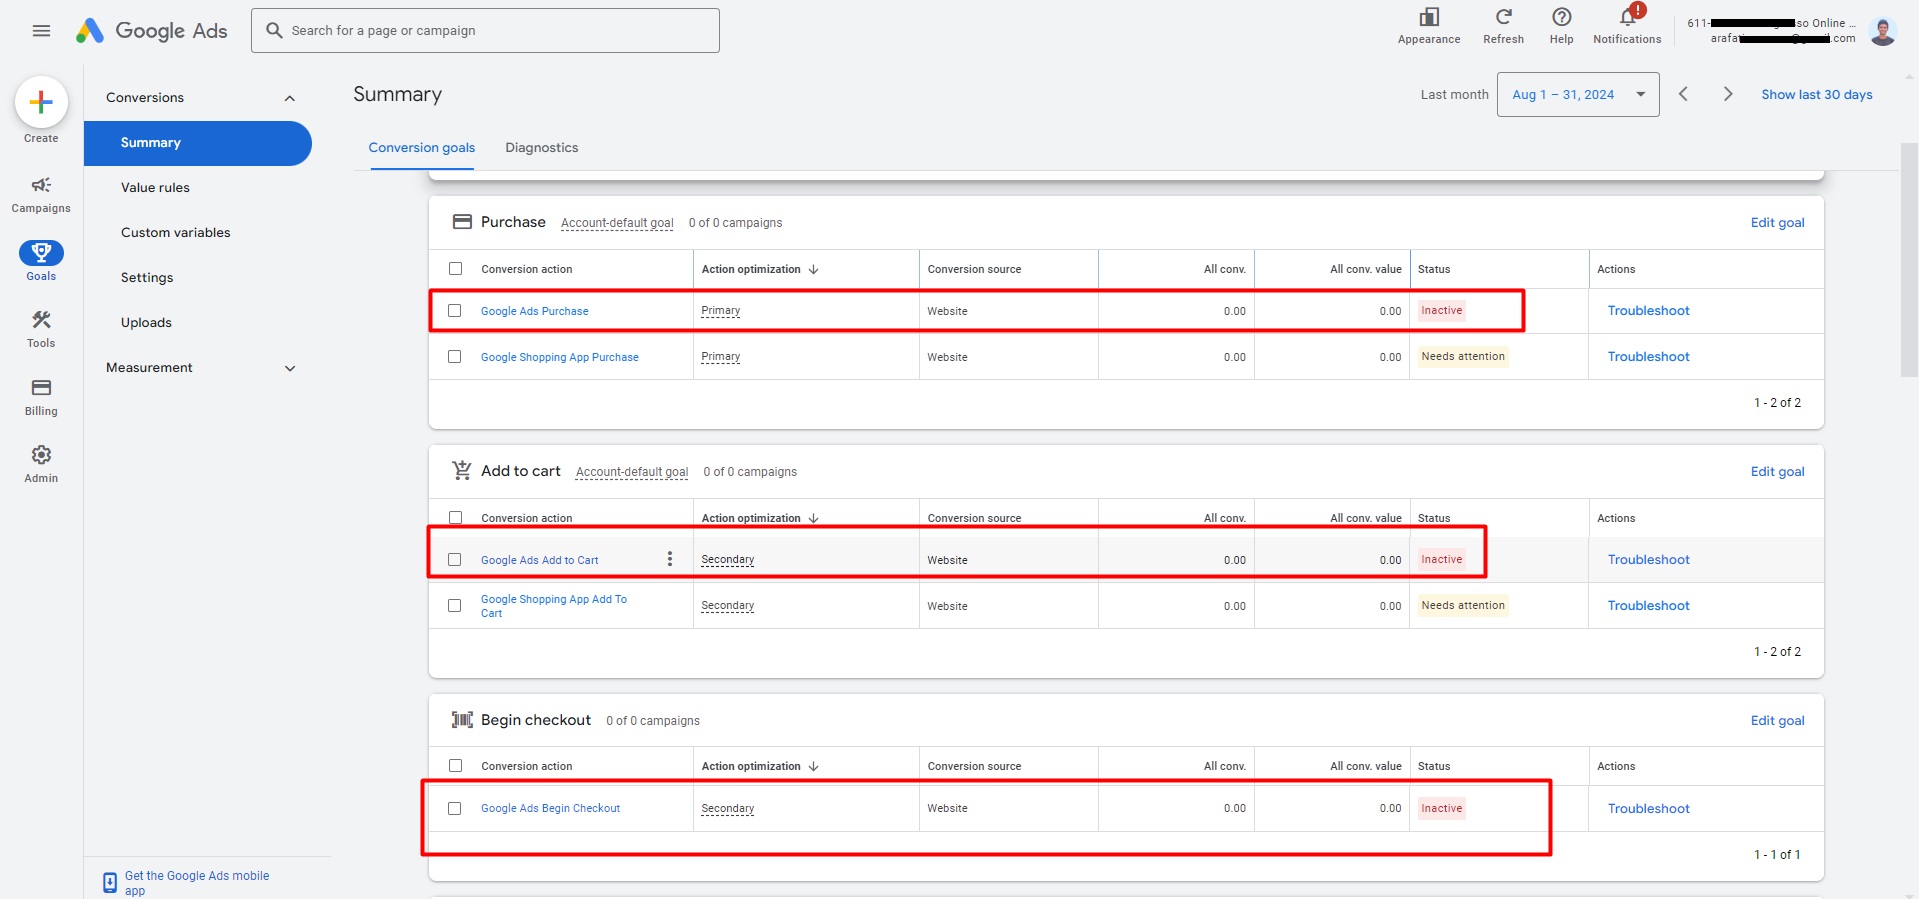The image size is (1919, 899).
Task: Open Tools in sidebar
Action: tap(41, 329)
